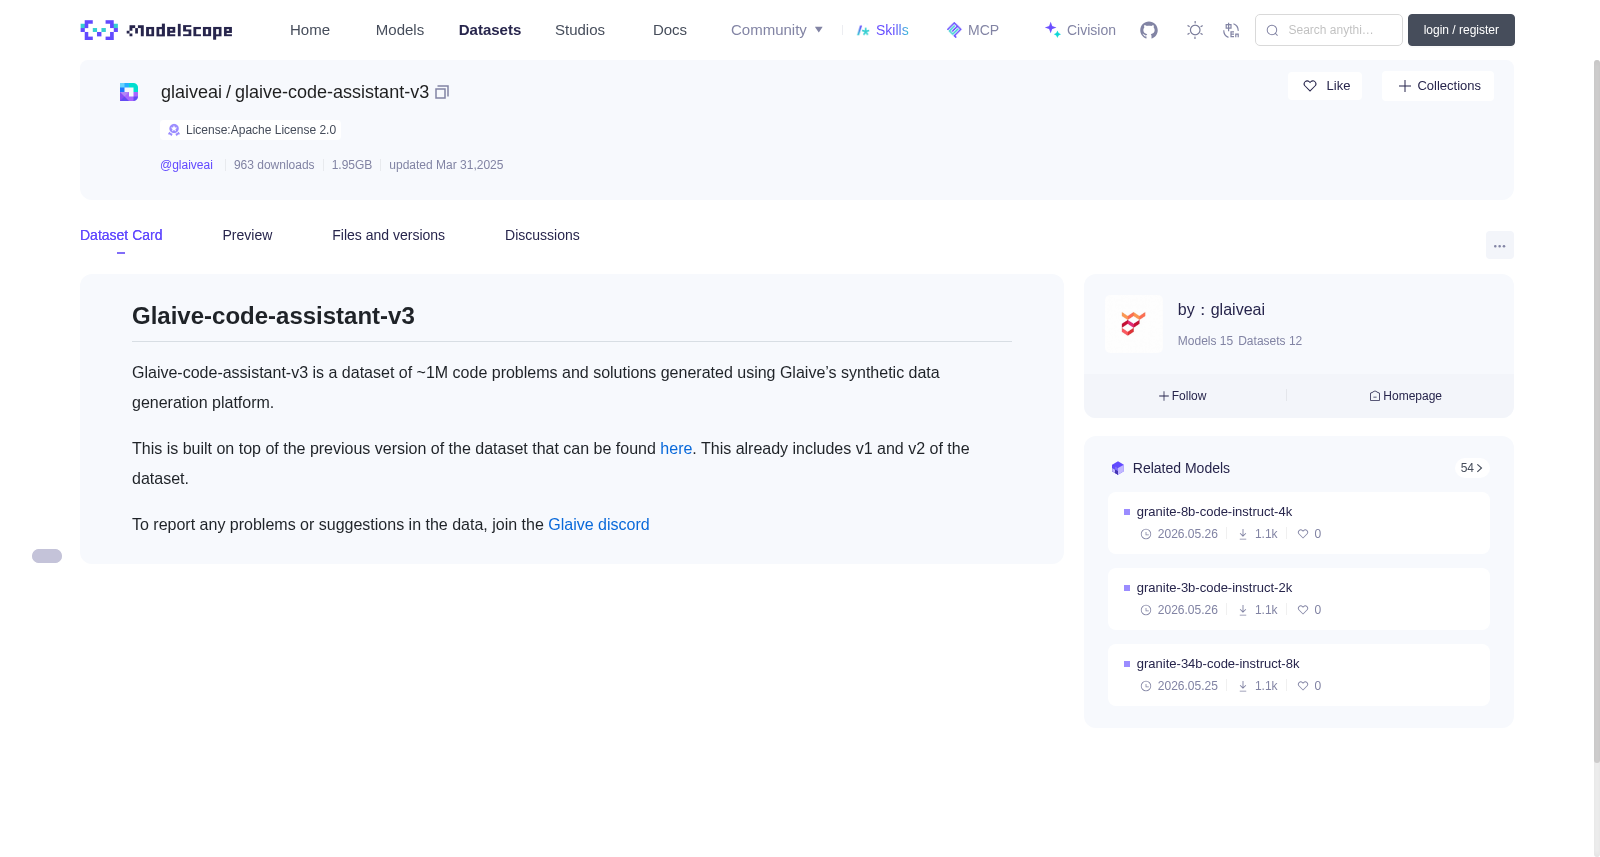This screenshot has width=1600, height=857.
Task: Open the glaiveai Homepage link
Action: pos(1405,396)
